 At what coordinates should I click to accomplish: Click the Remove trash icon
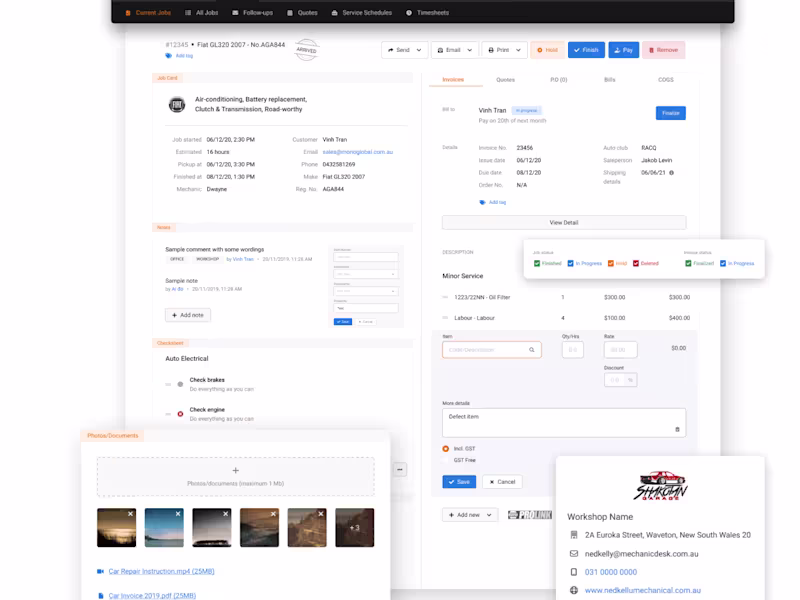pyautogui.click(x=651, y=50)
